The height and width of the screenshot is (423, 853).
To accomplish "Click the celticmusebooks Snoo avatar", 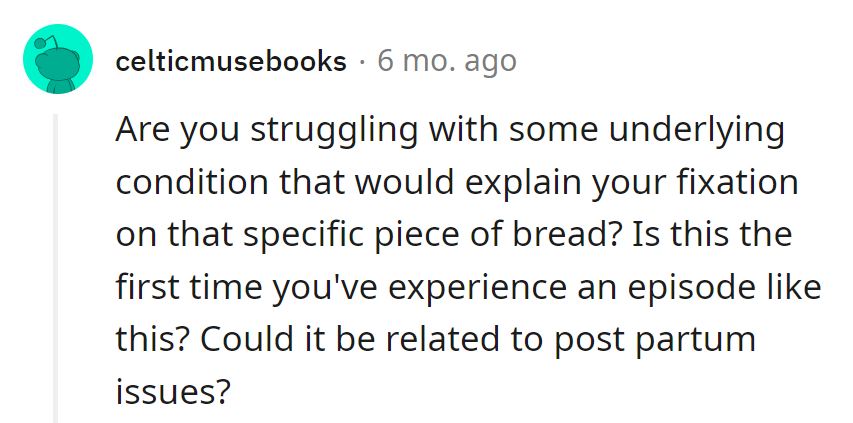I will pos(57,60).
